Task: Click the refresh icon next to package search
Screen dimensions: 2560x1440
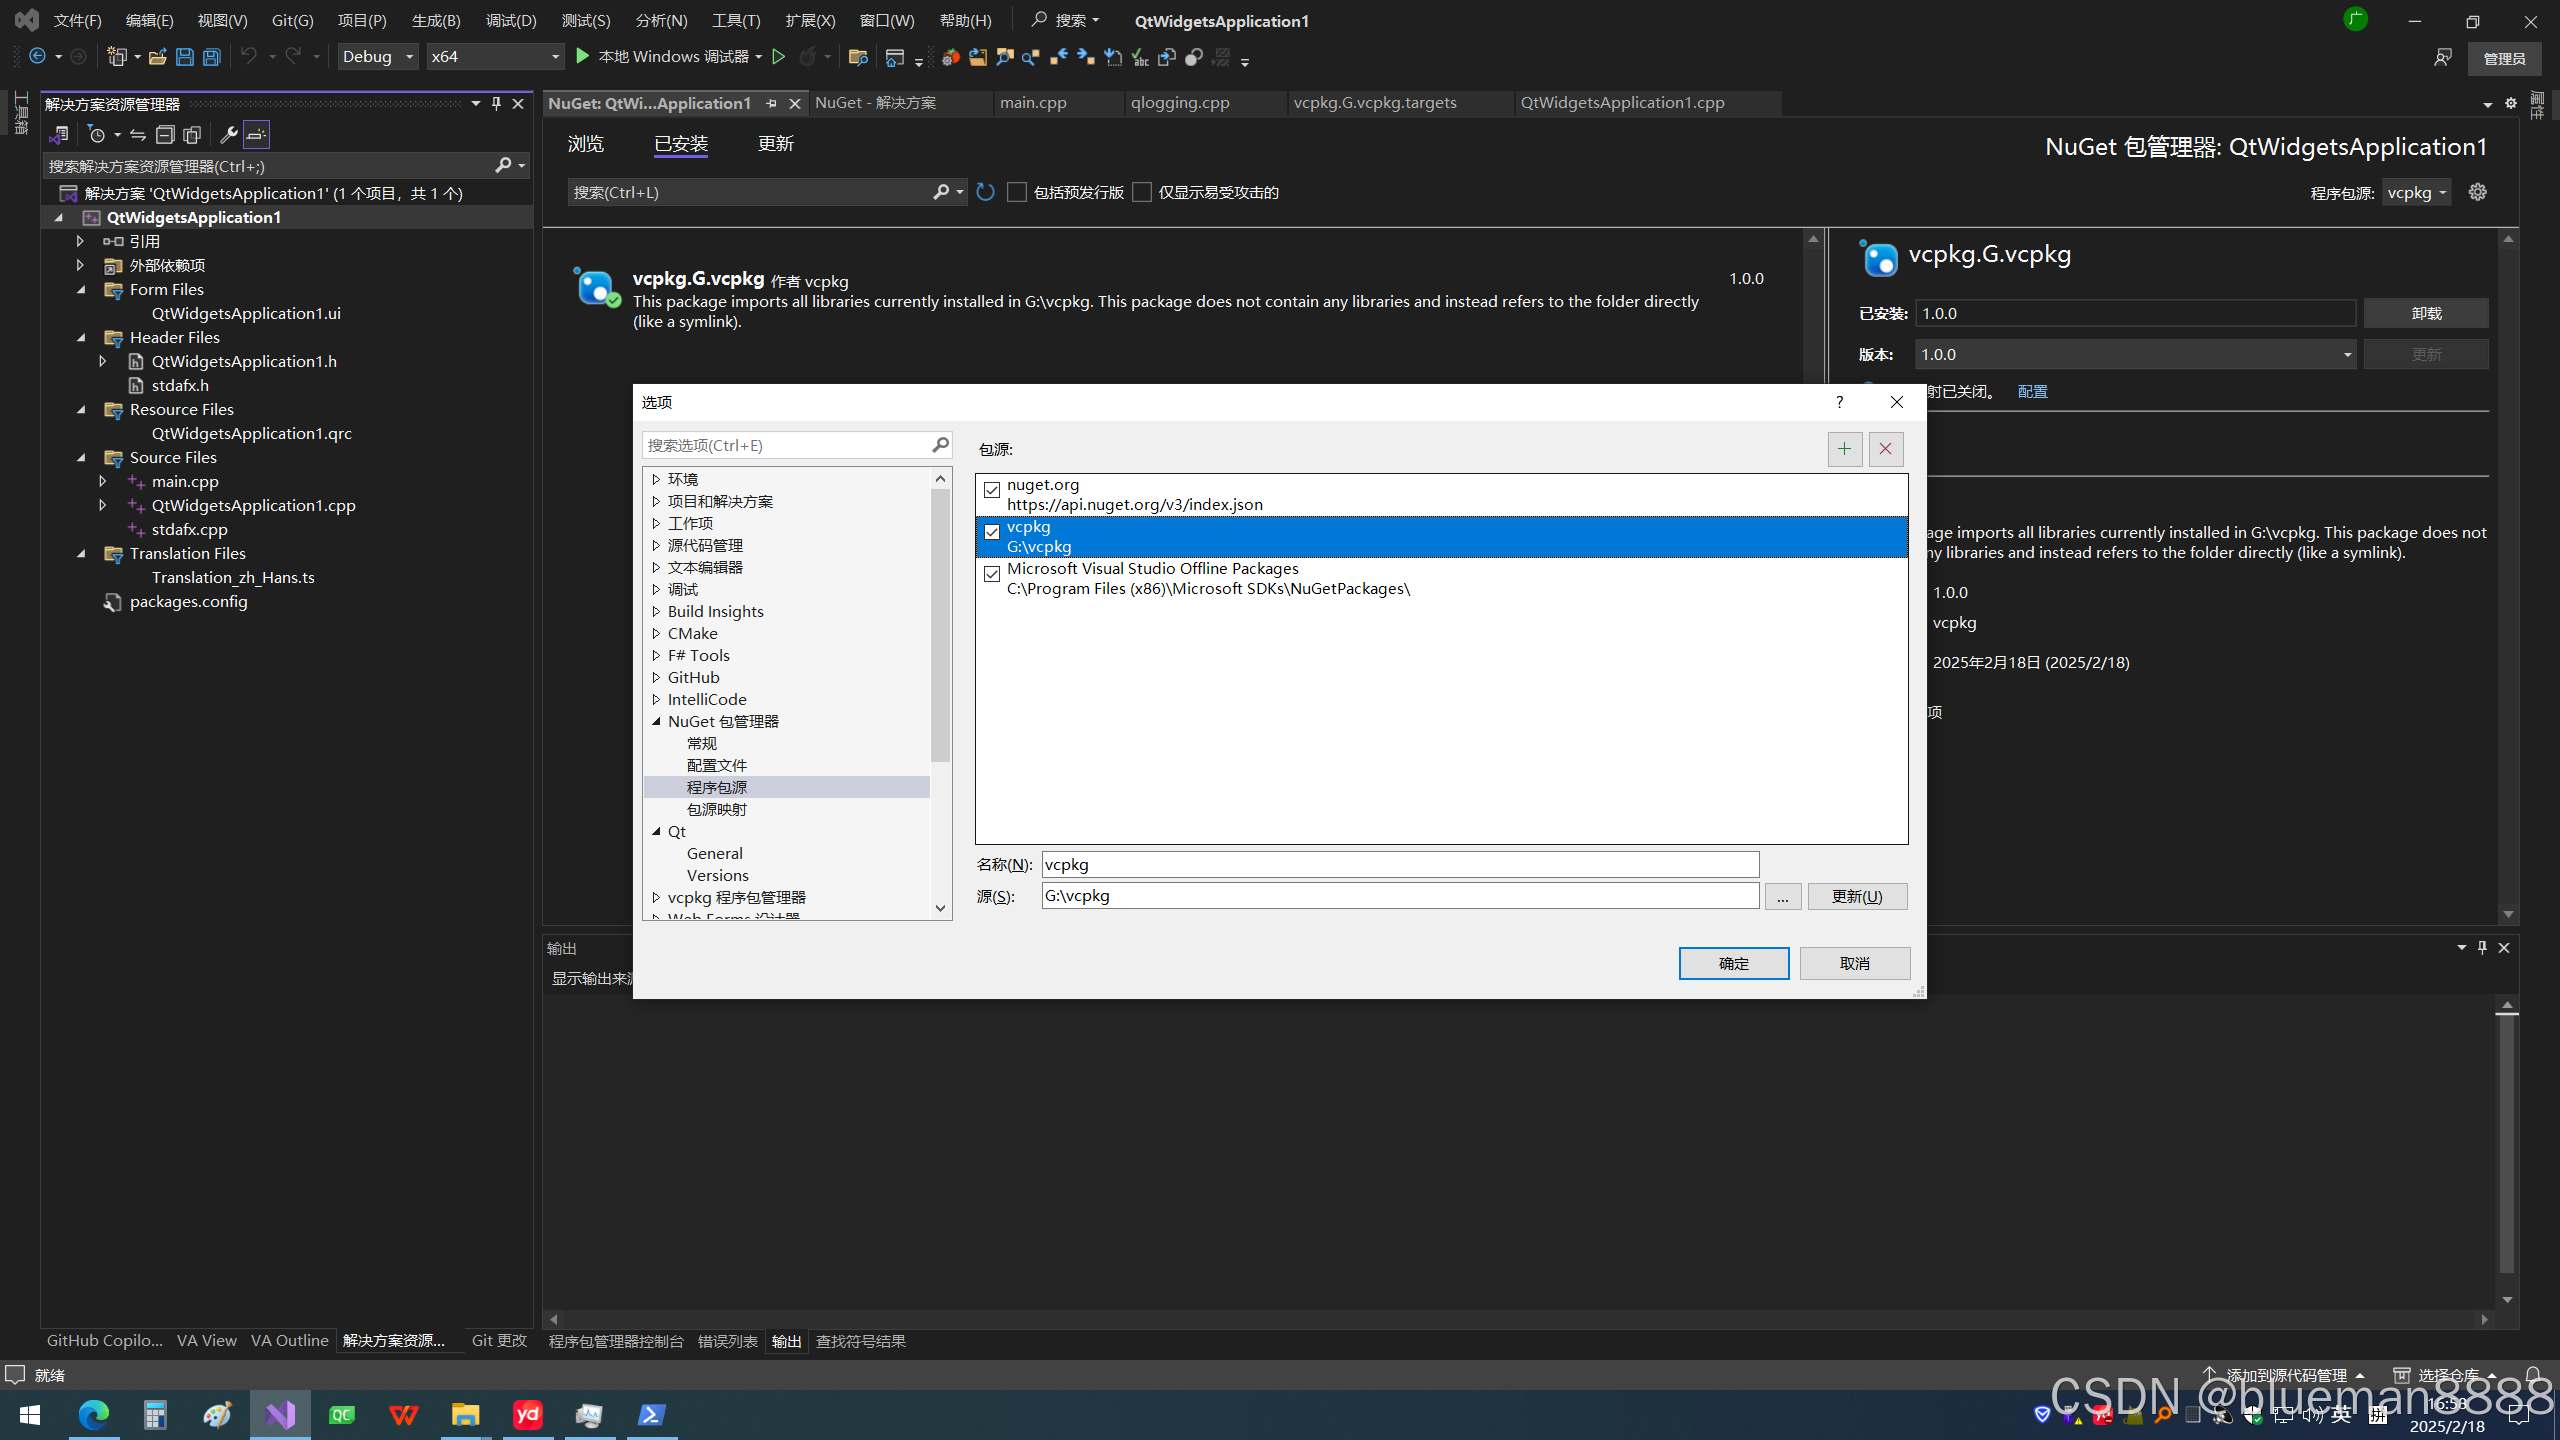Action: 985,192
